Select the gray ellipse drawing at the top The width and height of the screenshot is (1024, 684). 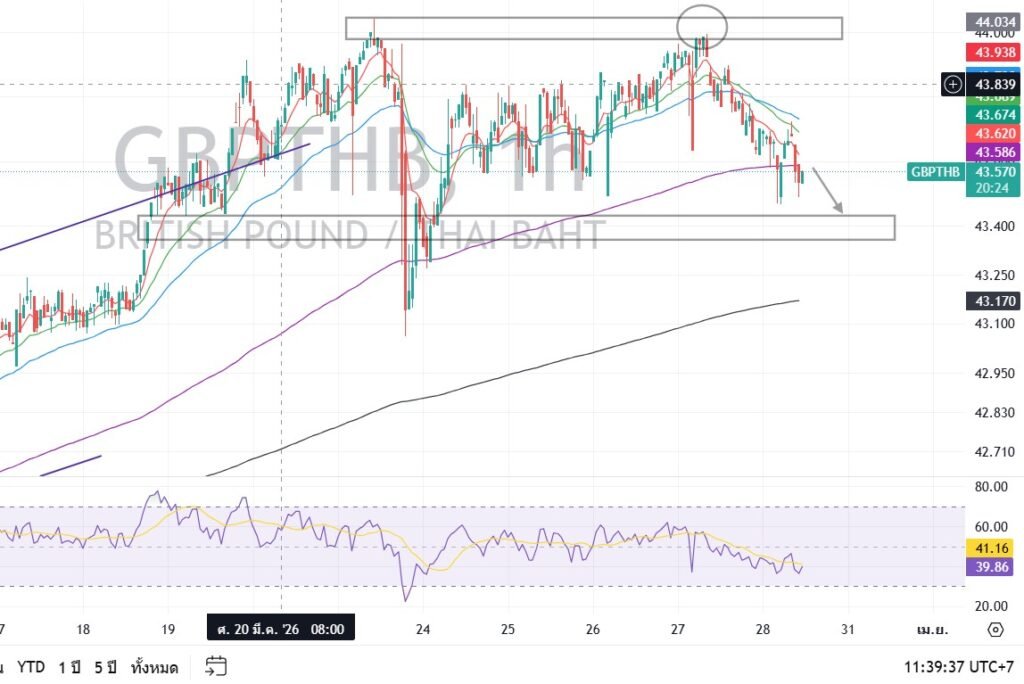[701, 25]
